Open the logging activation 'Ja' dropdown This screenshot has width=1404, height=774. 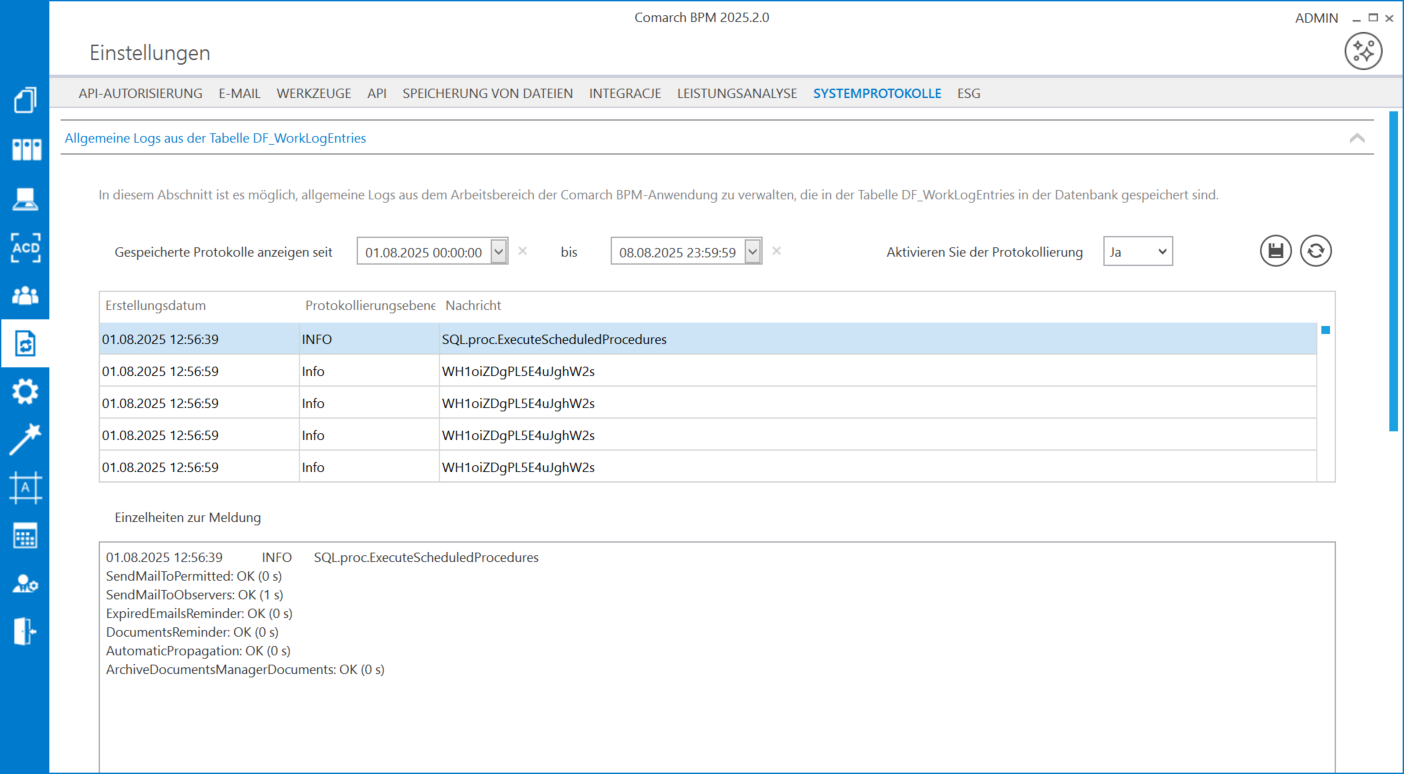pyautogui.click(x=1137, y=252)
